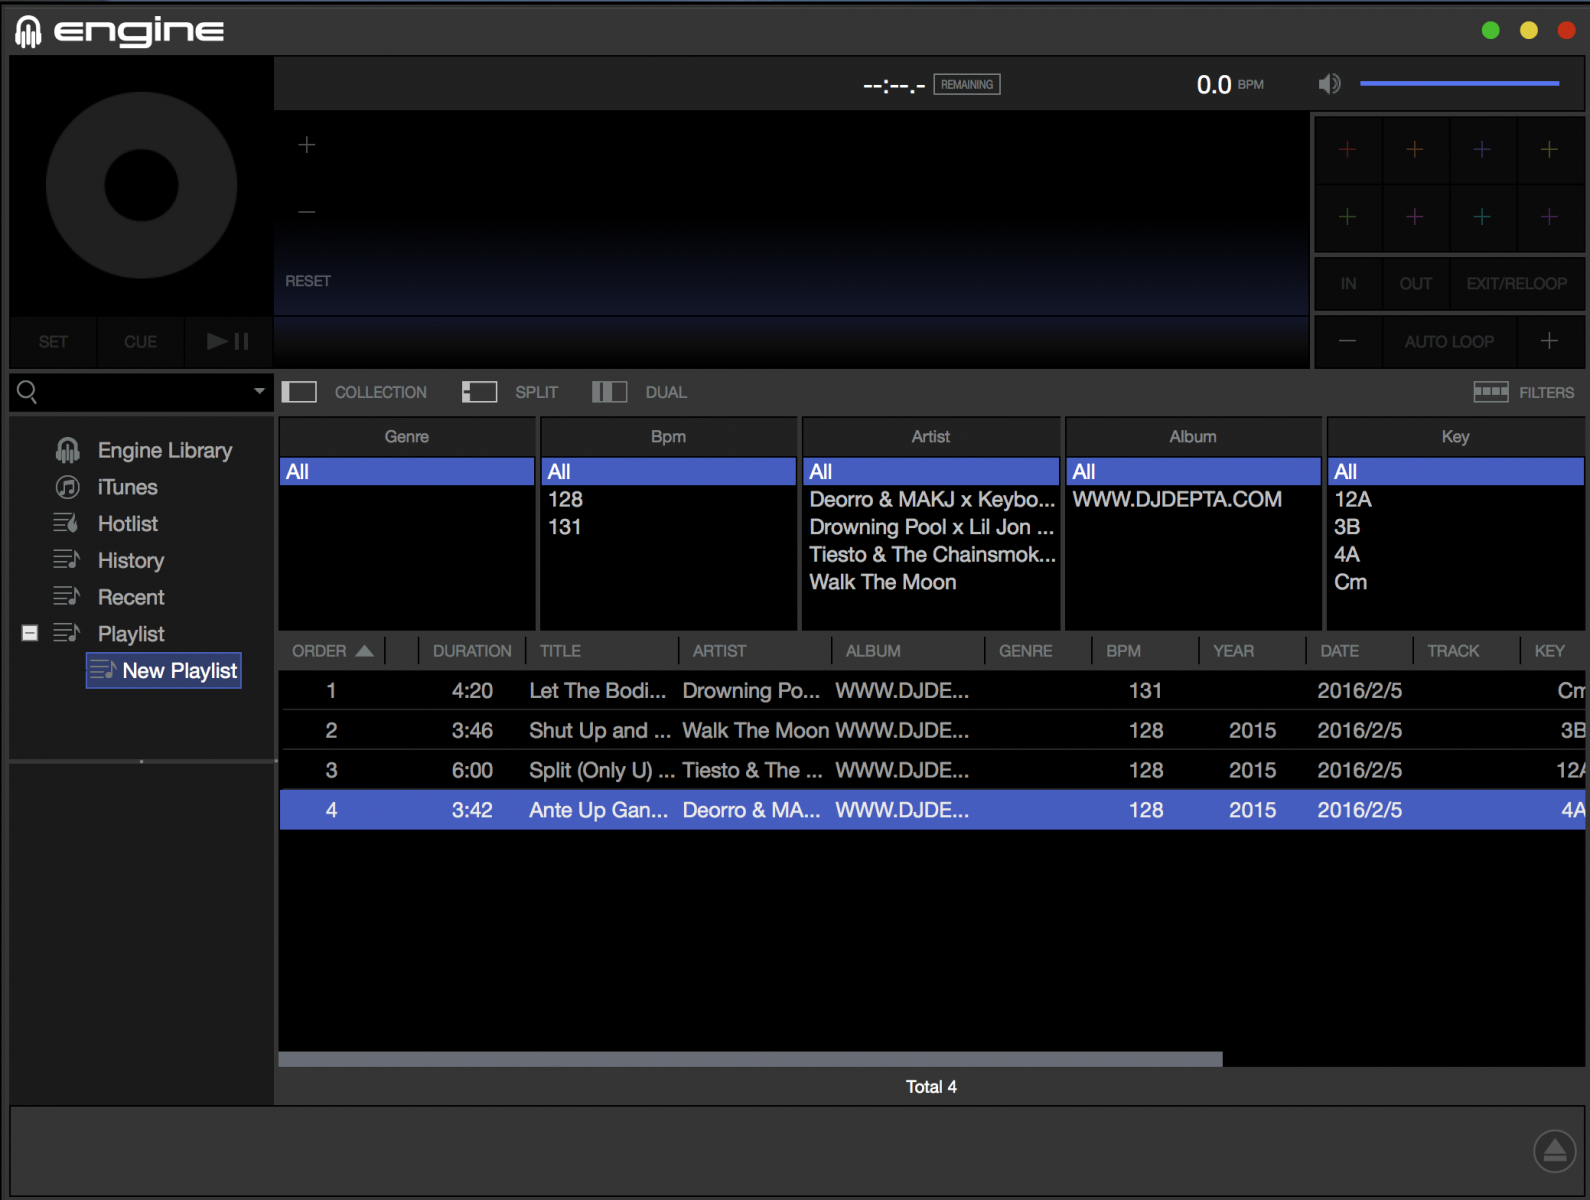
Task: Zoom in waveform with plus icon
Action: pos(307,145)
